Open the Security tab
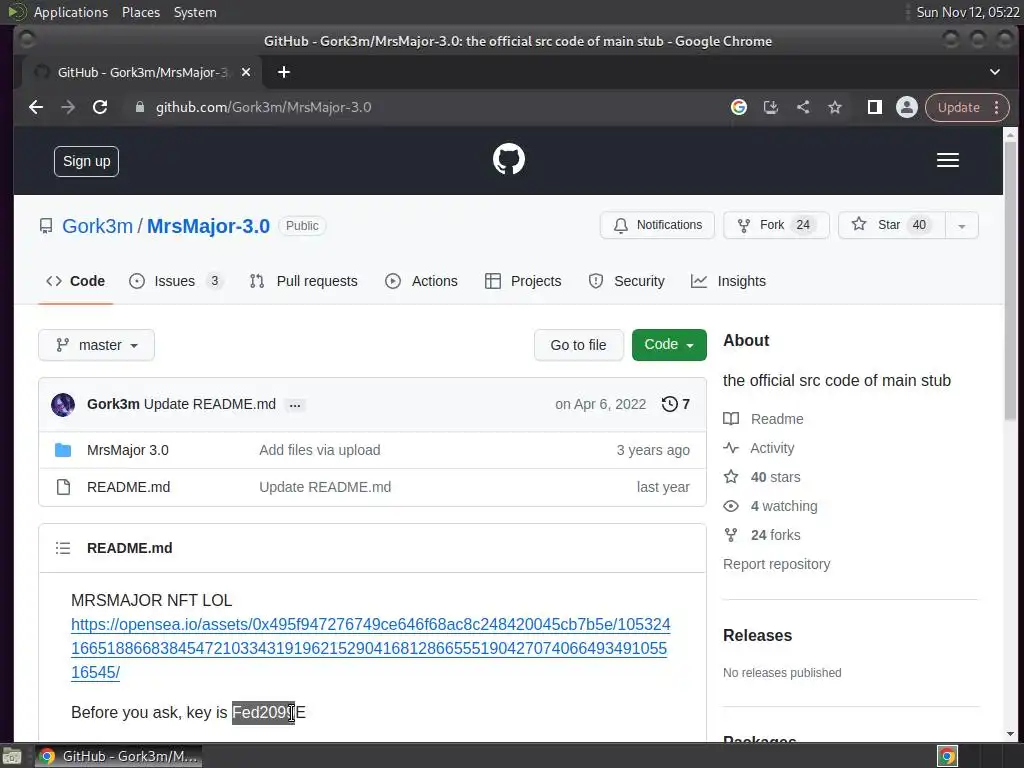Viewport: 1024px width, 768px height. click(626, 281)
